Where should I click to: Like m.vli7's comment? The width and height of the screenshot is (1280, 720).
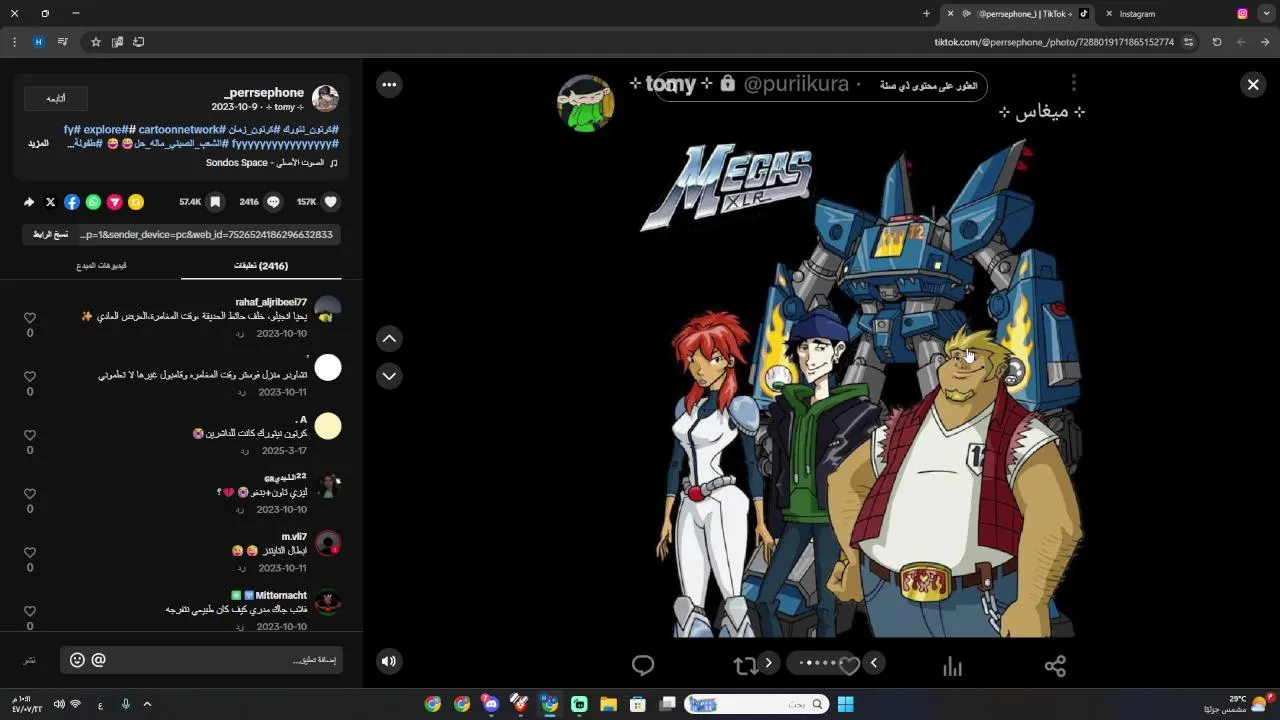coord(30,552)
